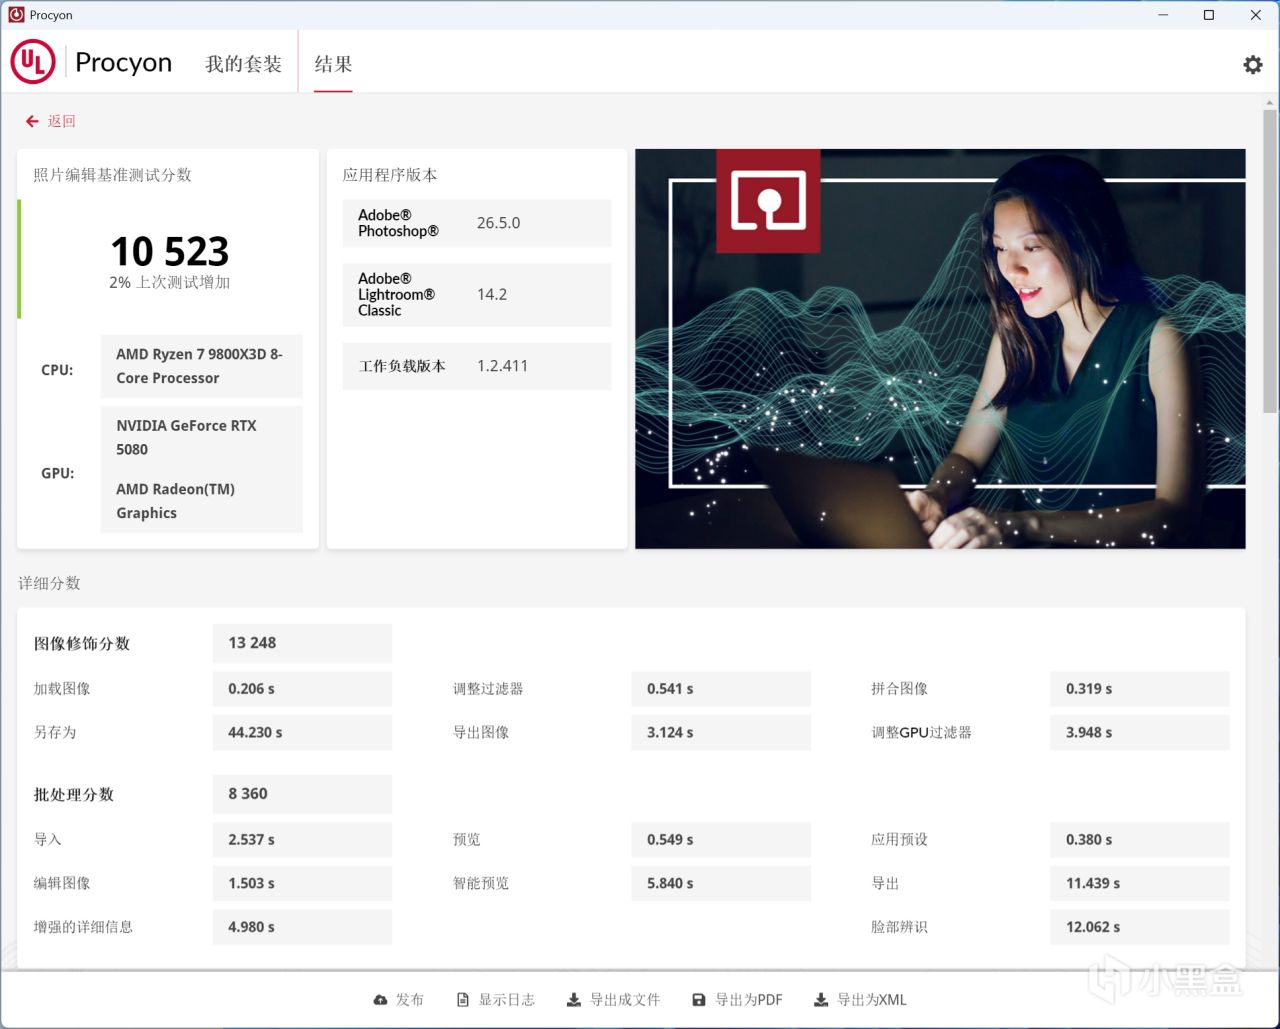Click the vertical scrollbar thumb
1280x1029 pixels.
click(1270, 260)
